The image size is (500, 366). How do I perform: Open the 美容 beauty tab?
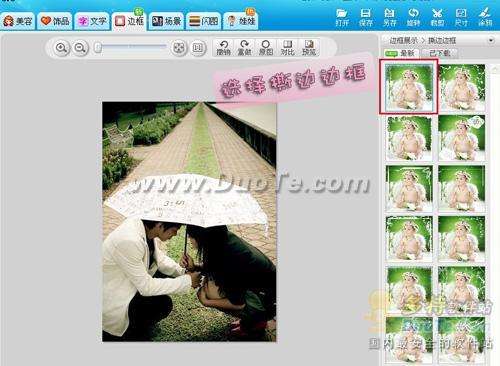pyautogui.click(x=18, y=21)
